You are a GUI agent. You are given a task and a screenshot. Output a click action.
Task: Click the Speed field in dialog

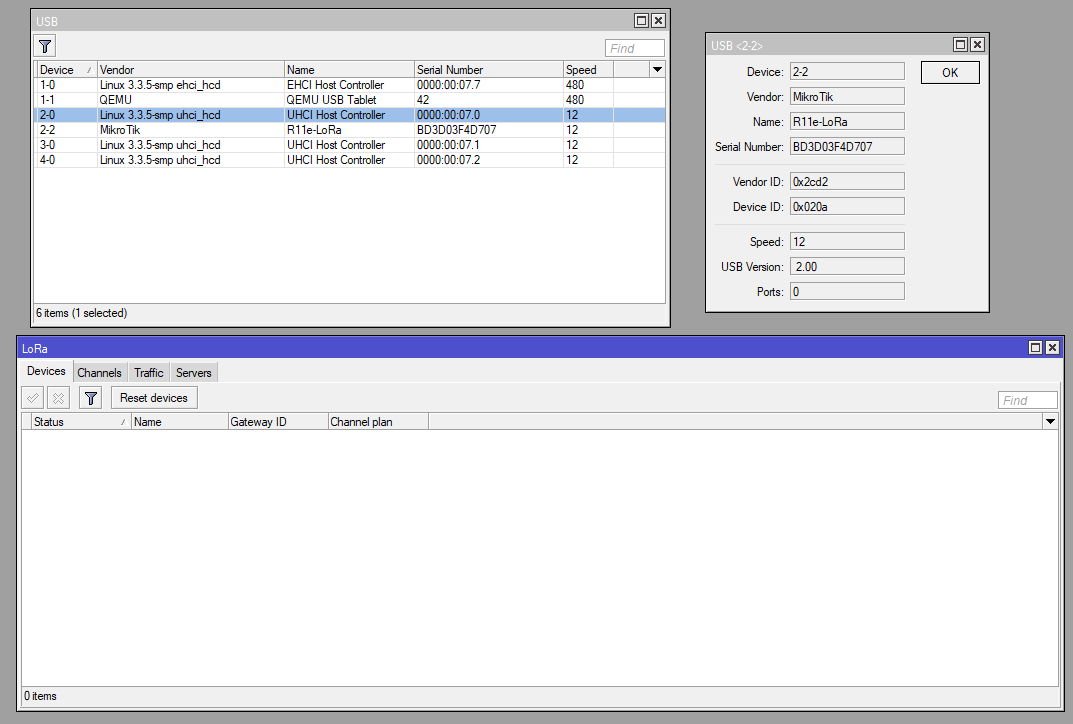click(847, 242)
